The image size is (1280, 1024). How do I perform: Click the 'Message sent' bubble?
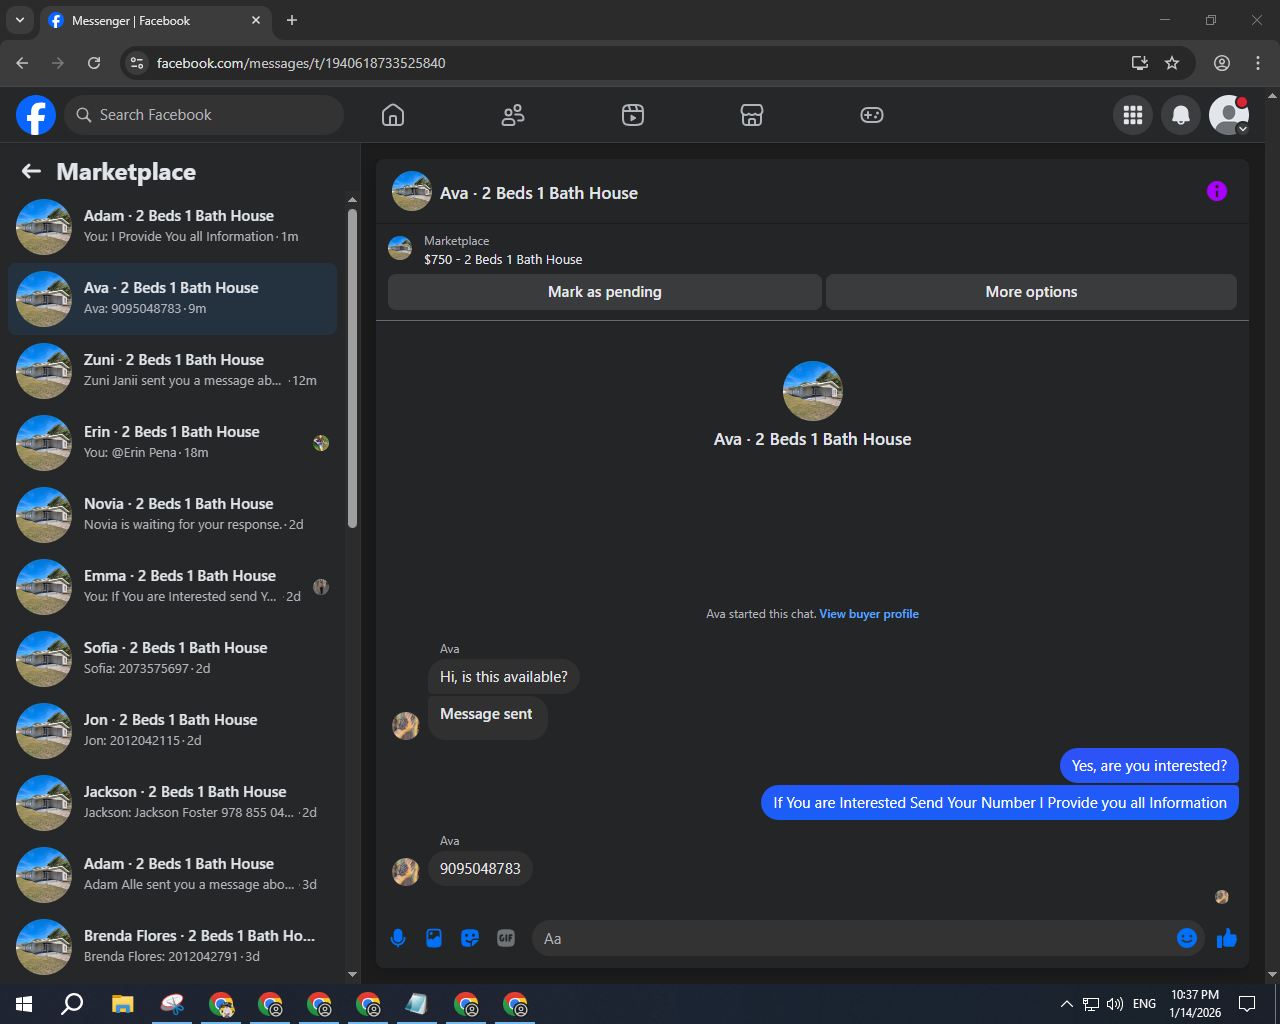point(487,718)
